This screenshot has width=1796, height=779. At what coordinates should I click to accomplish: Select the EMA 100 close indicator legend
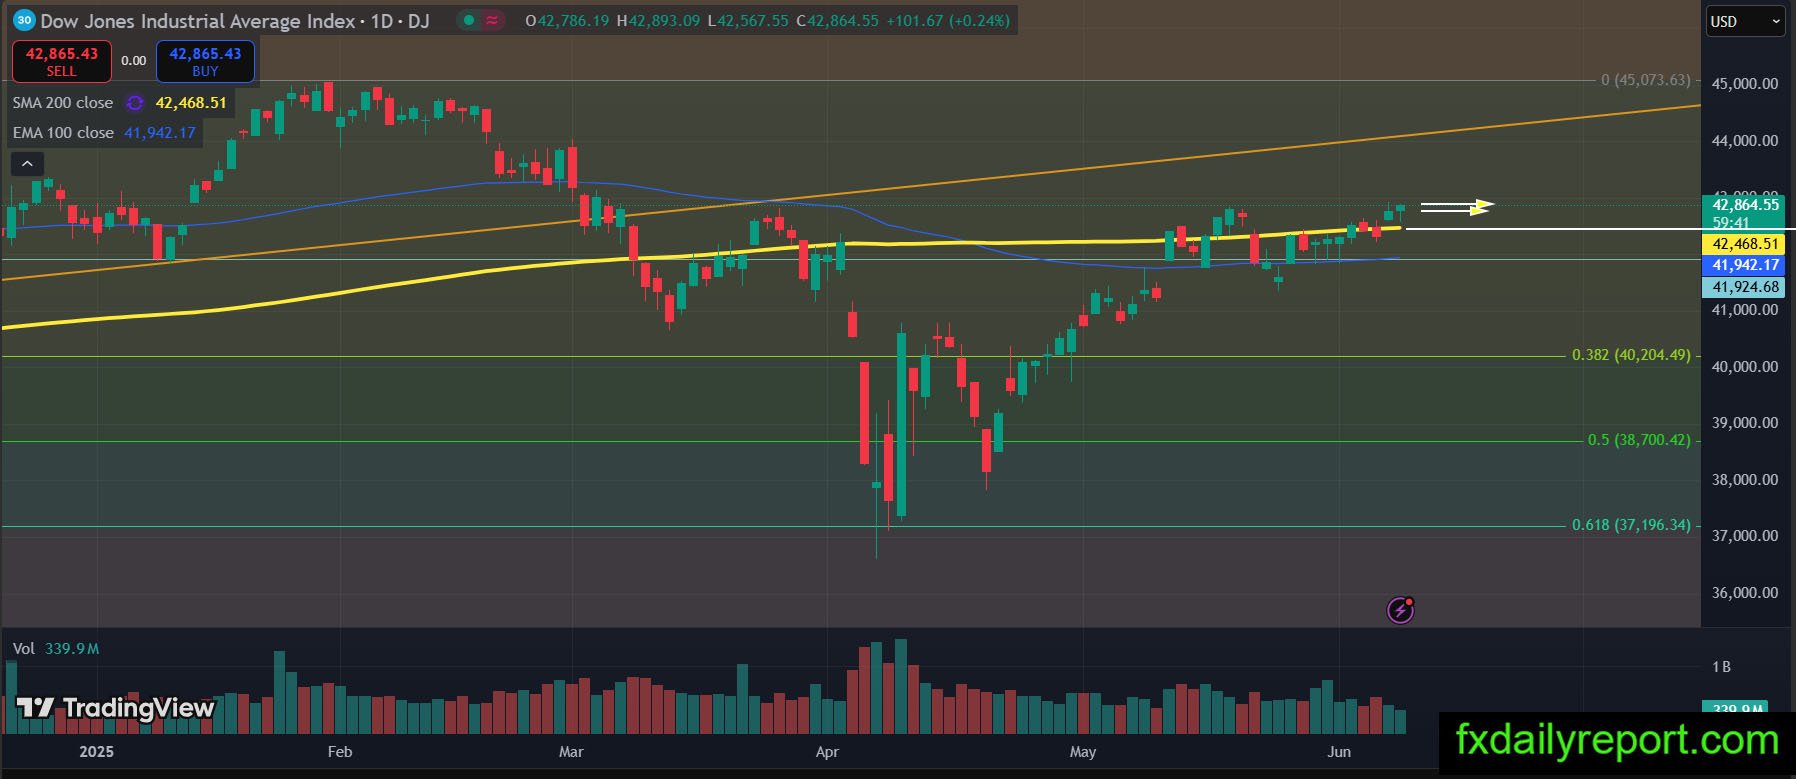pyautogui.click(x=63, y=133)
